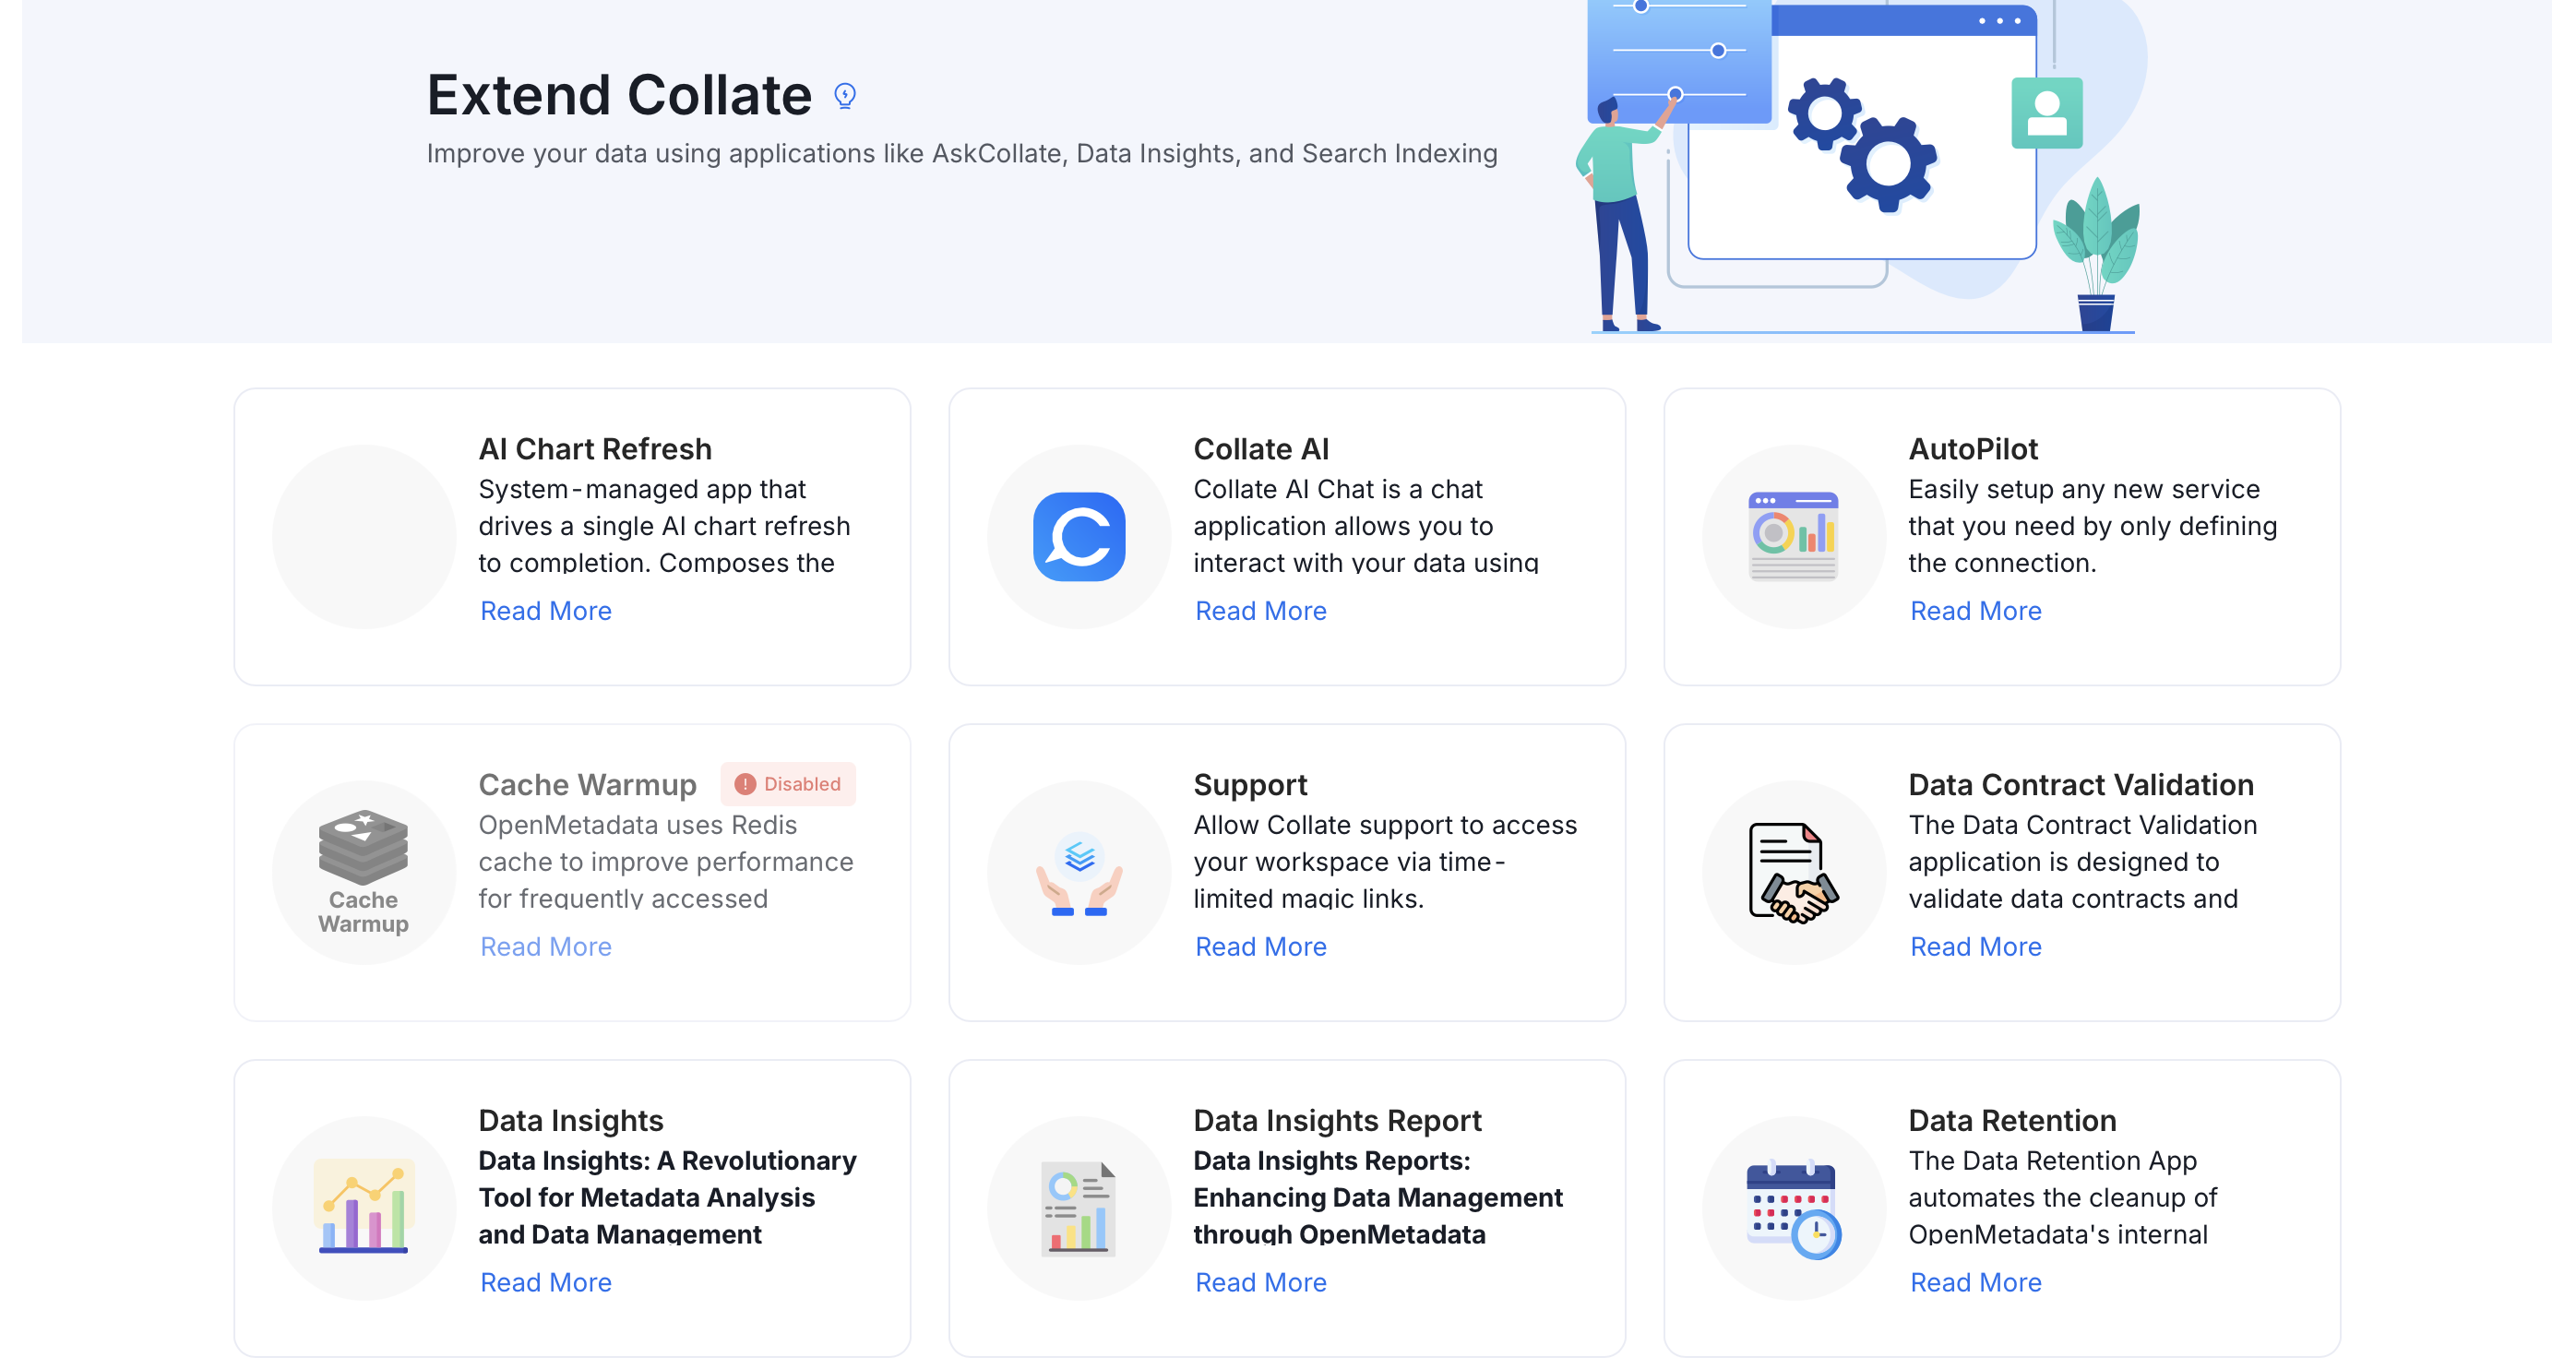
Task: Click the Support hands icon
Action: 1079,873
